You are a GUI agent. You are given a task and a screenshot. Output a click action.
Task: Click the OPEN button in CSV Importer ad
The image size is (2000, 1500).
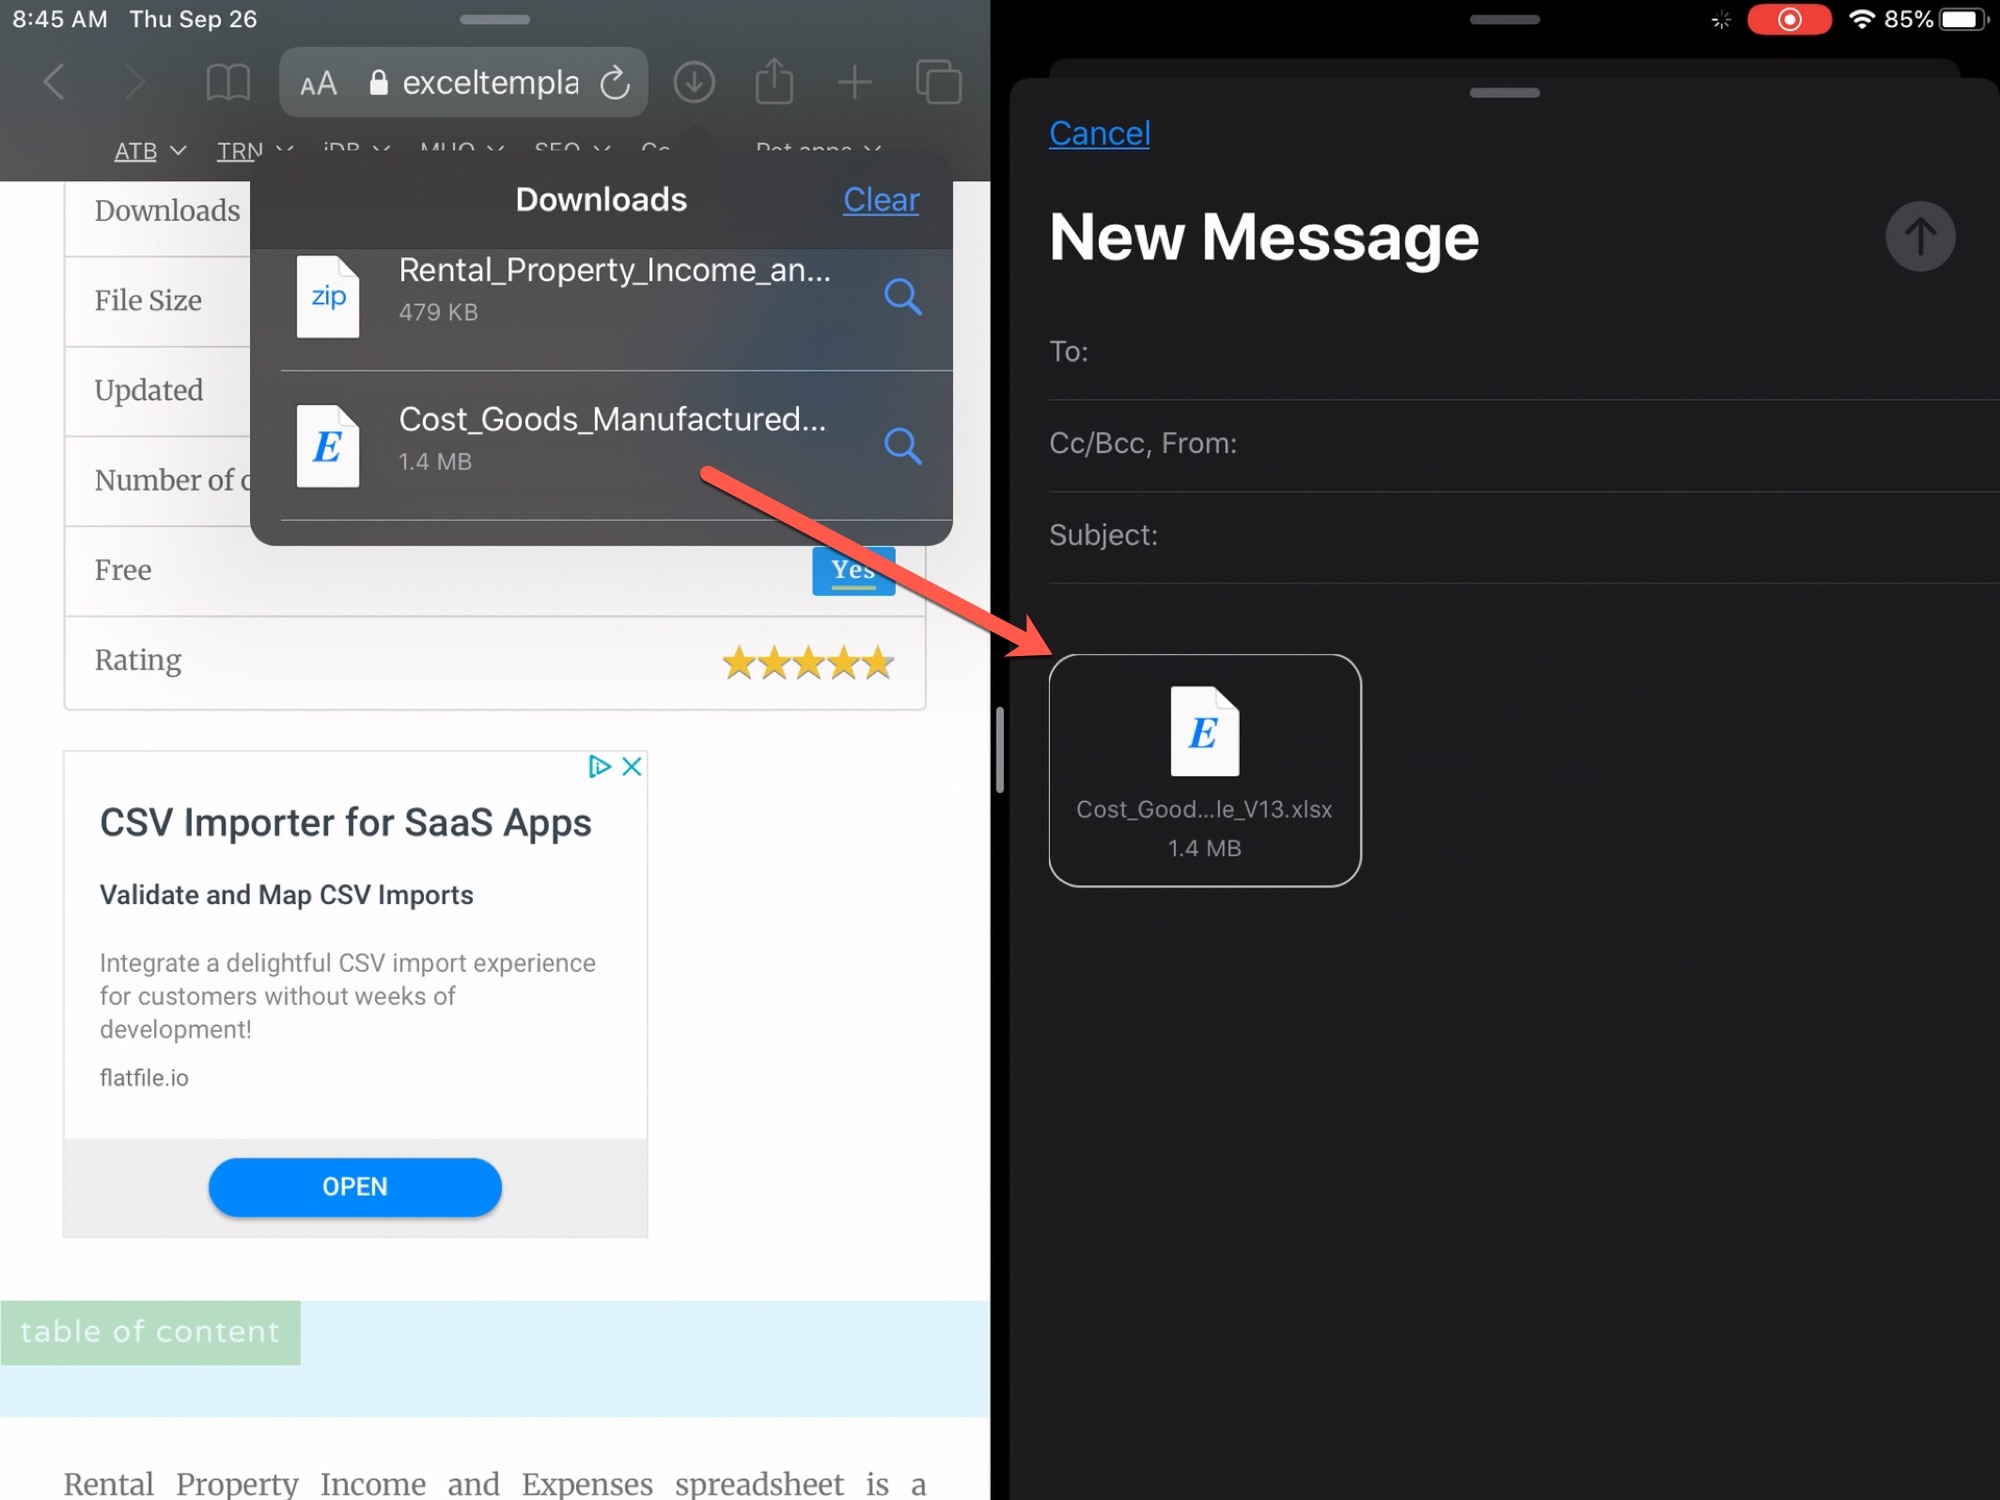(x=356, y=1186)
